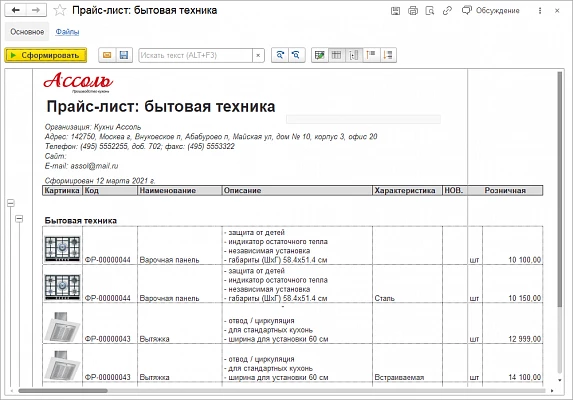Click the hob picture in the Сталь row
Screen dimensions: 573x400
(x=62, y=287)
